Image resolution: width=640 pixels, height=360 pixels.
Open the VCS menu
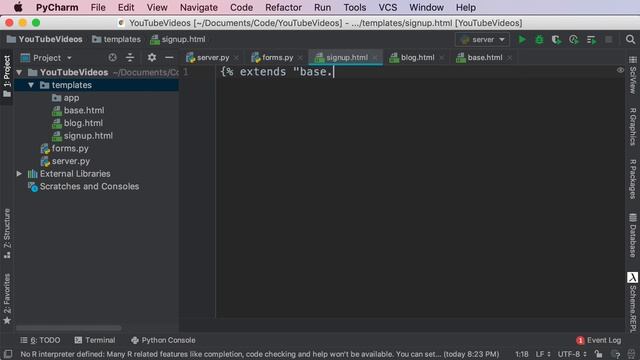(387, 7)
